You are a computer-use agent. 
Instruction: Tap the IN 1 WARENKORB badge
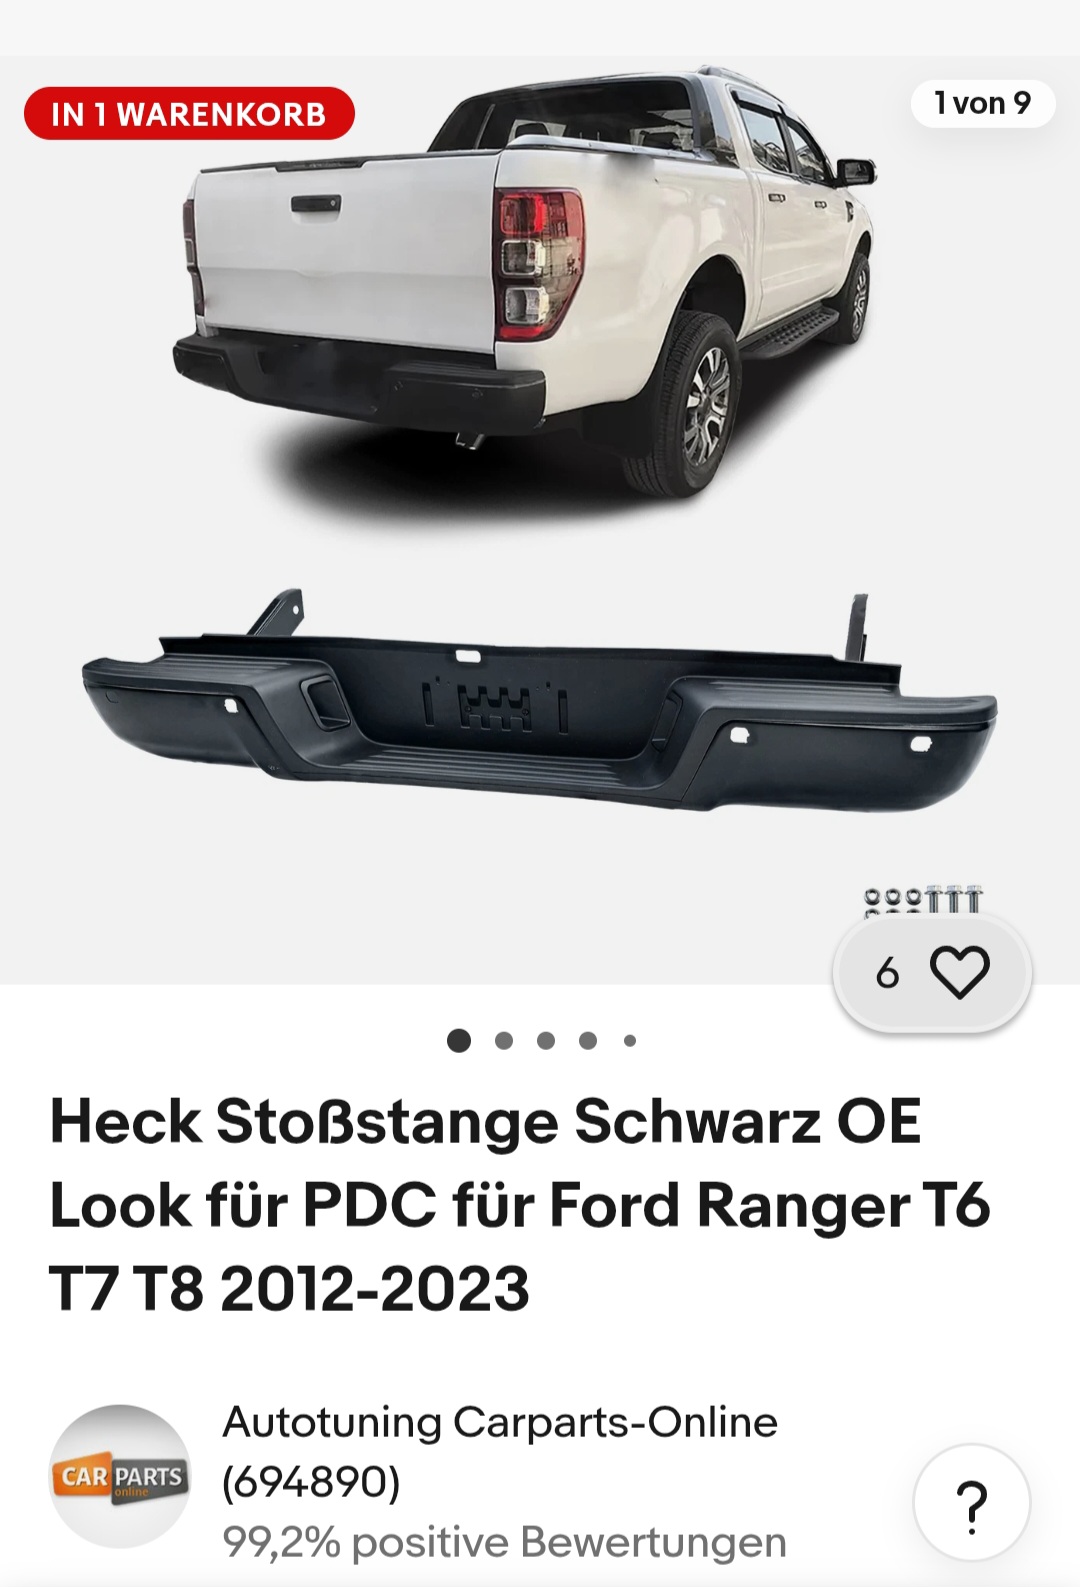pos(189,114)
